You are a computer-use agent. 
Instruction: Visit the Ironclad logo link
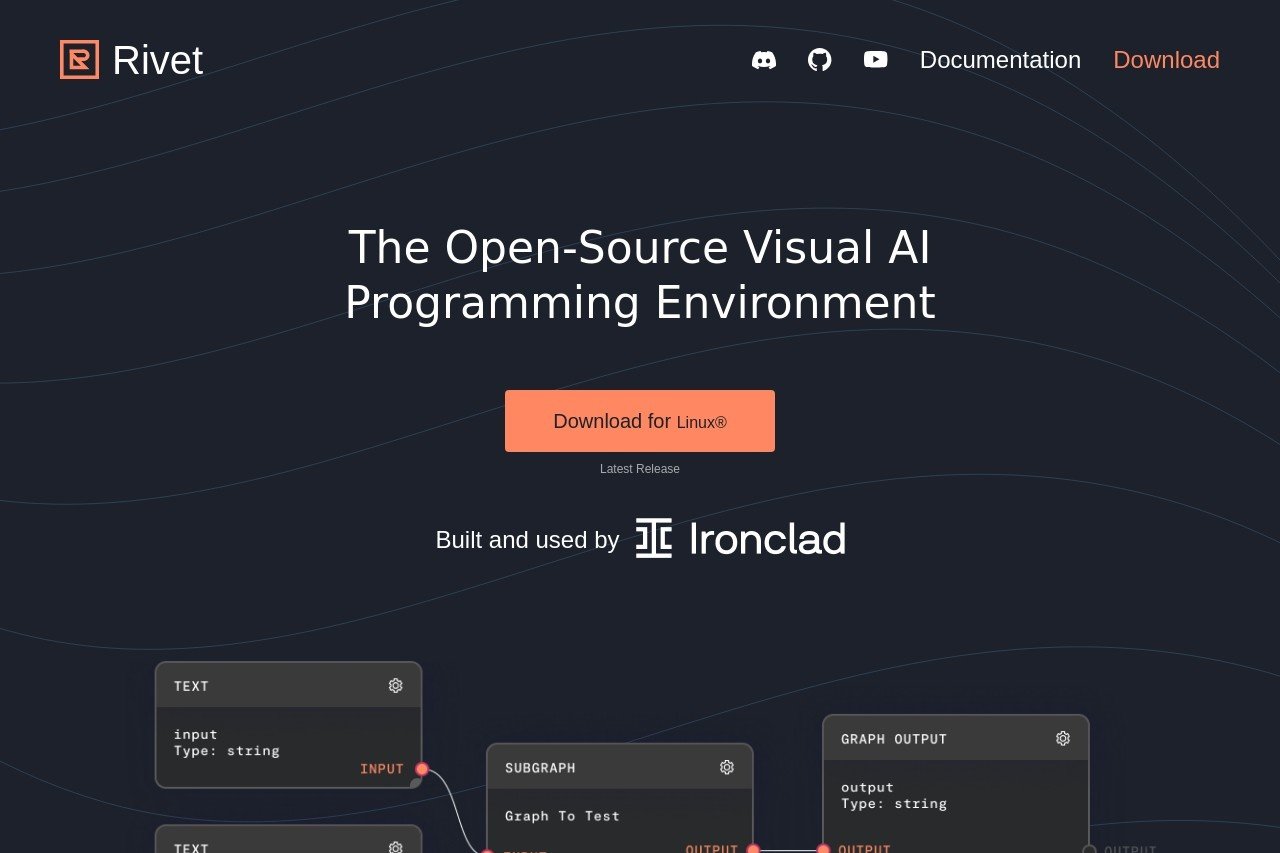click(x=741, y=538)
